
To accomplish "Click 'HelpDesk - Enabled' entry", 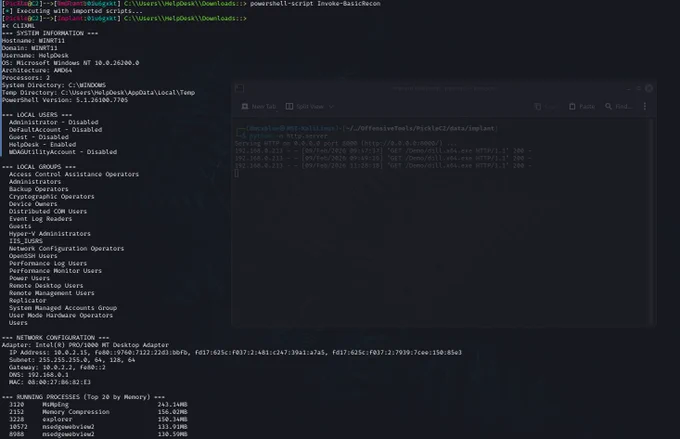I will click(42, 144).
